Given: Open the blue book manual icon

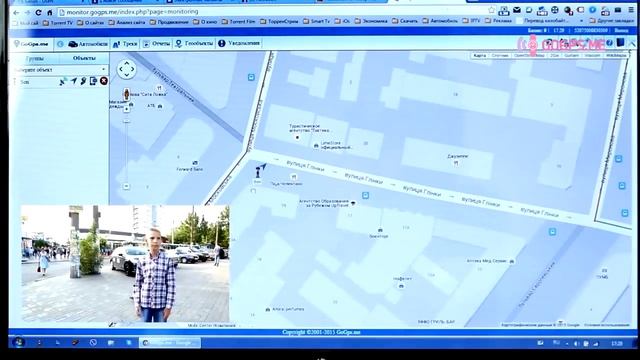Looking at the screenshot, I should point(620,42).
